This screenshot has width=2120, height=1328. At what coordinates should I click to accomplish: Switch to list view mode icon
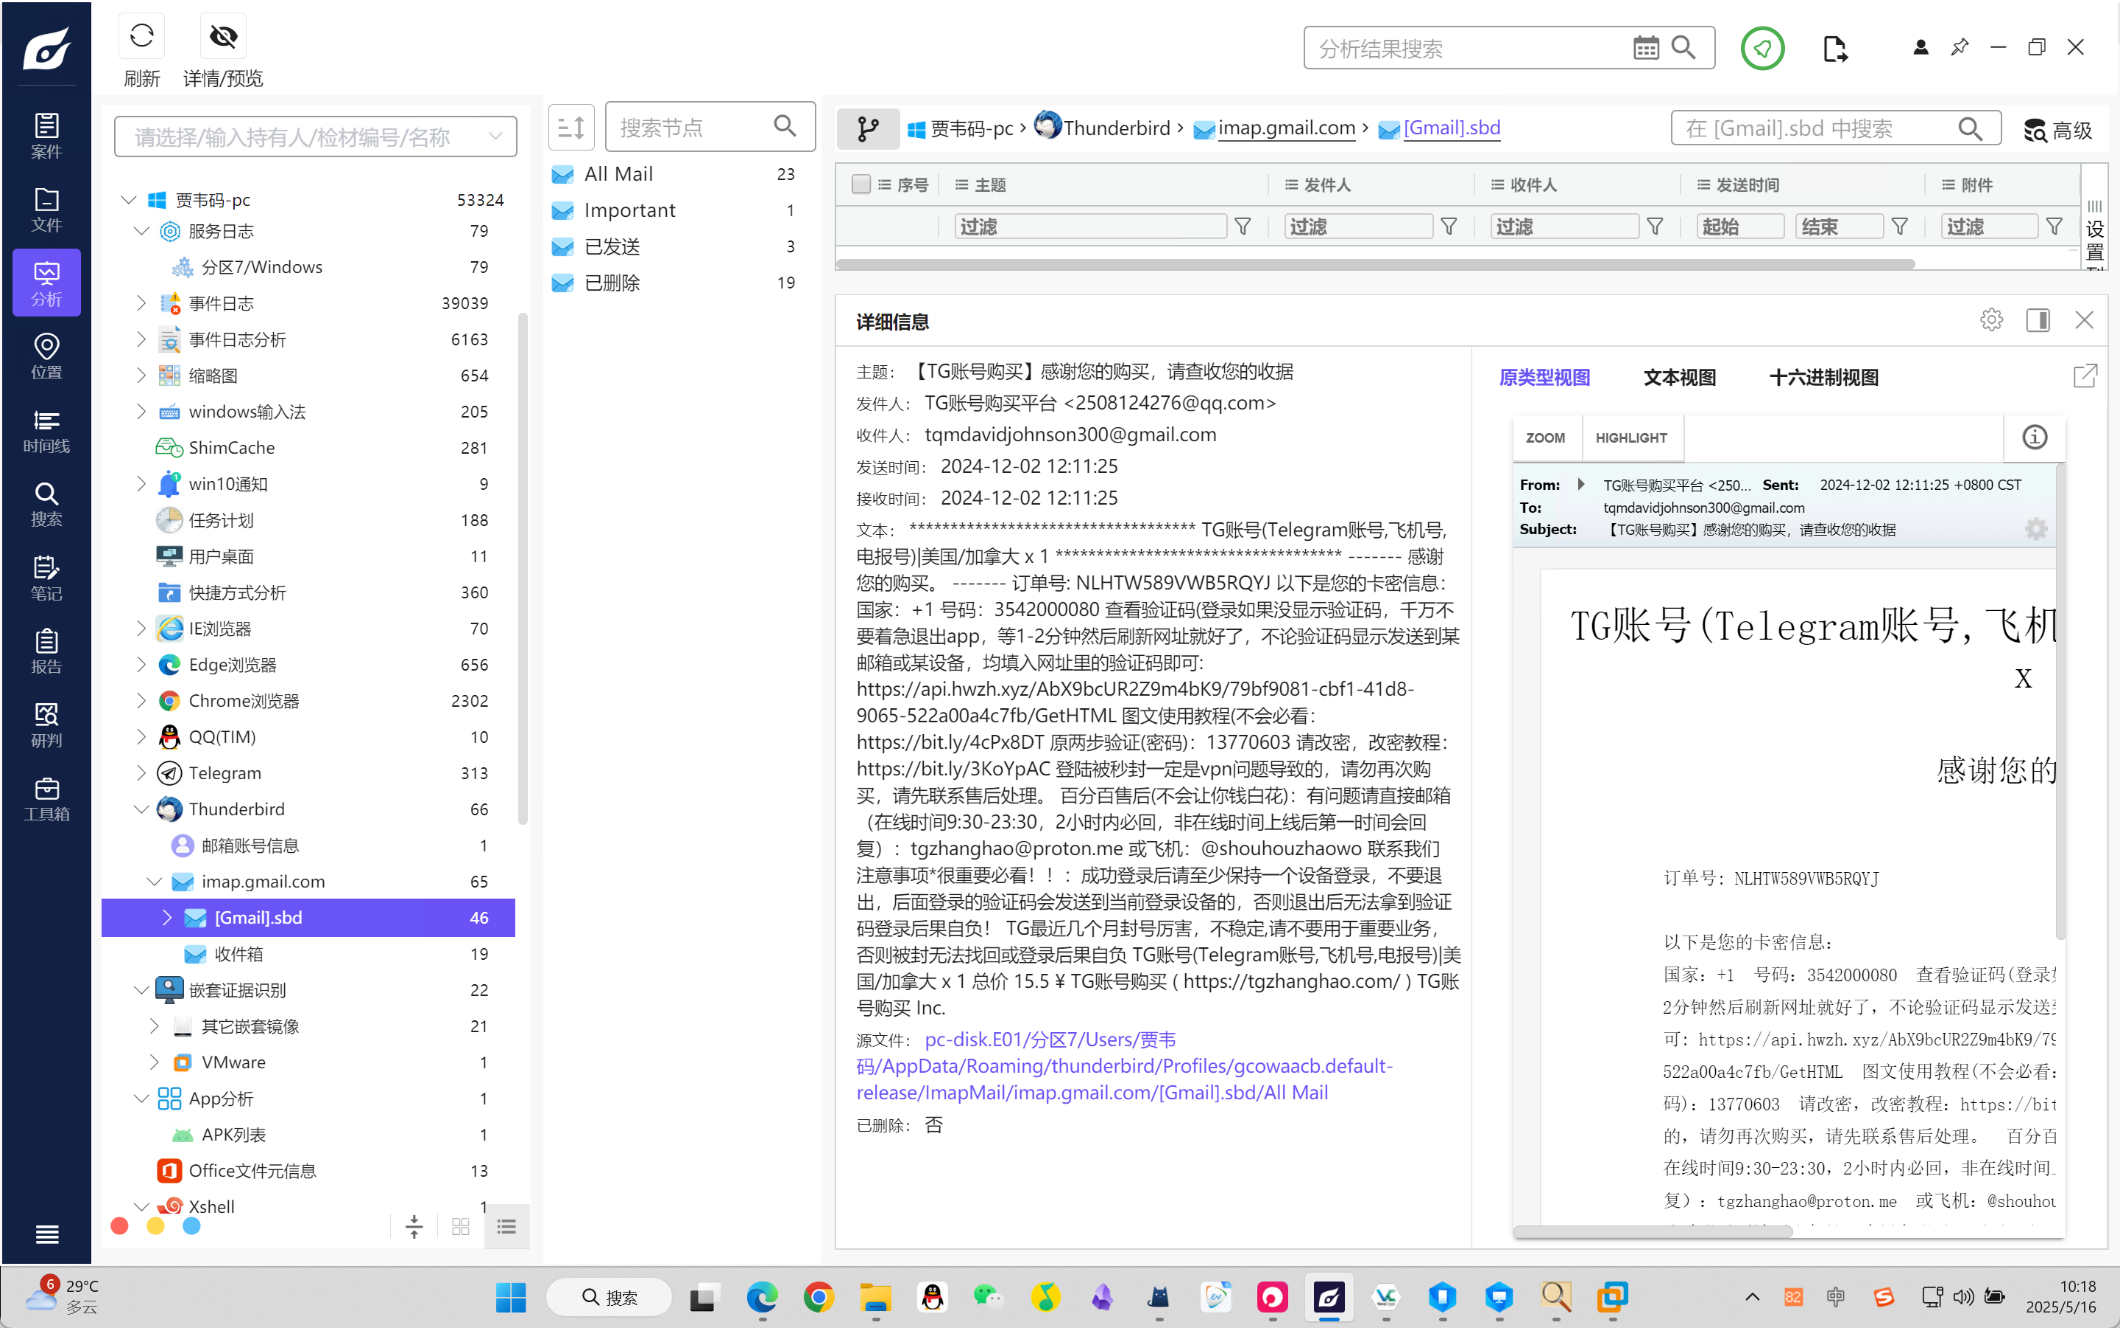(x=507, y=1227)
